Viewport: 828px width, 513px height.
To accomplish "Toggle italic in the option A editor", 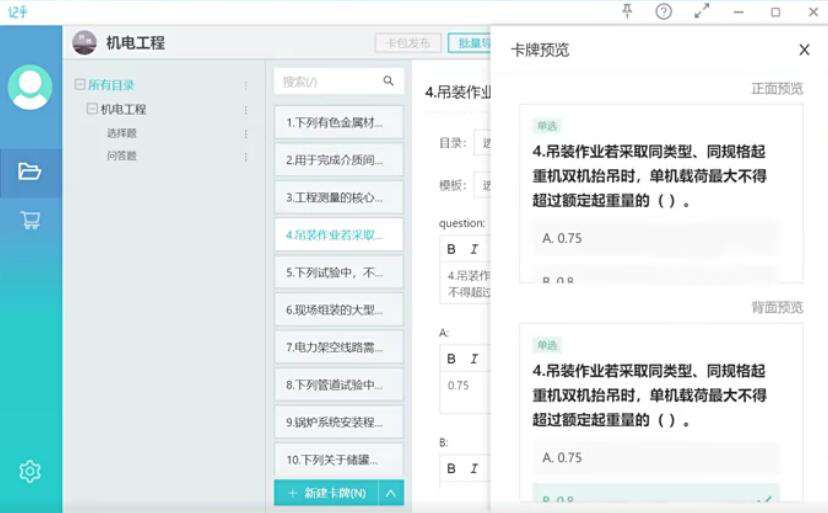I will (474, 358).
